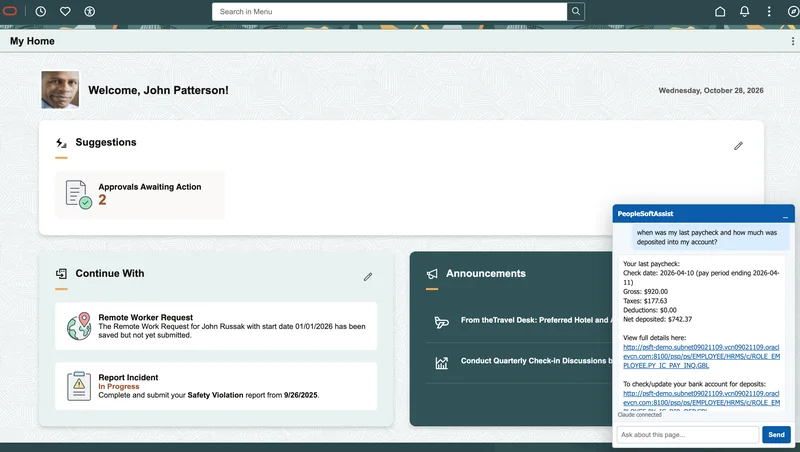Click the Deductions: $0.00 line in chat
Viewport: 800px width, 452px height.
tap(649, 310)
